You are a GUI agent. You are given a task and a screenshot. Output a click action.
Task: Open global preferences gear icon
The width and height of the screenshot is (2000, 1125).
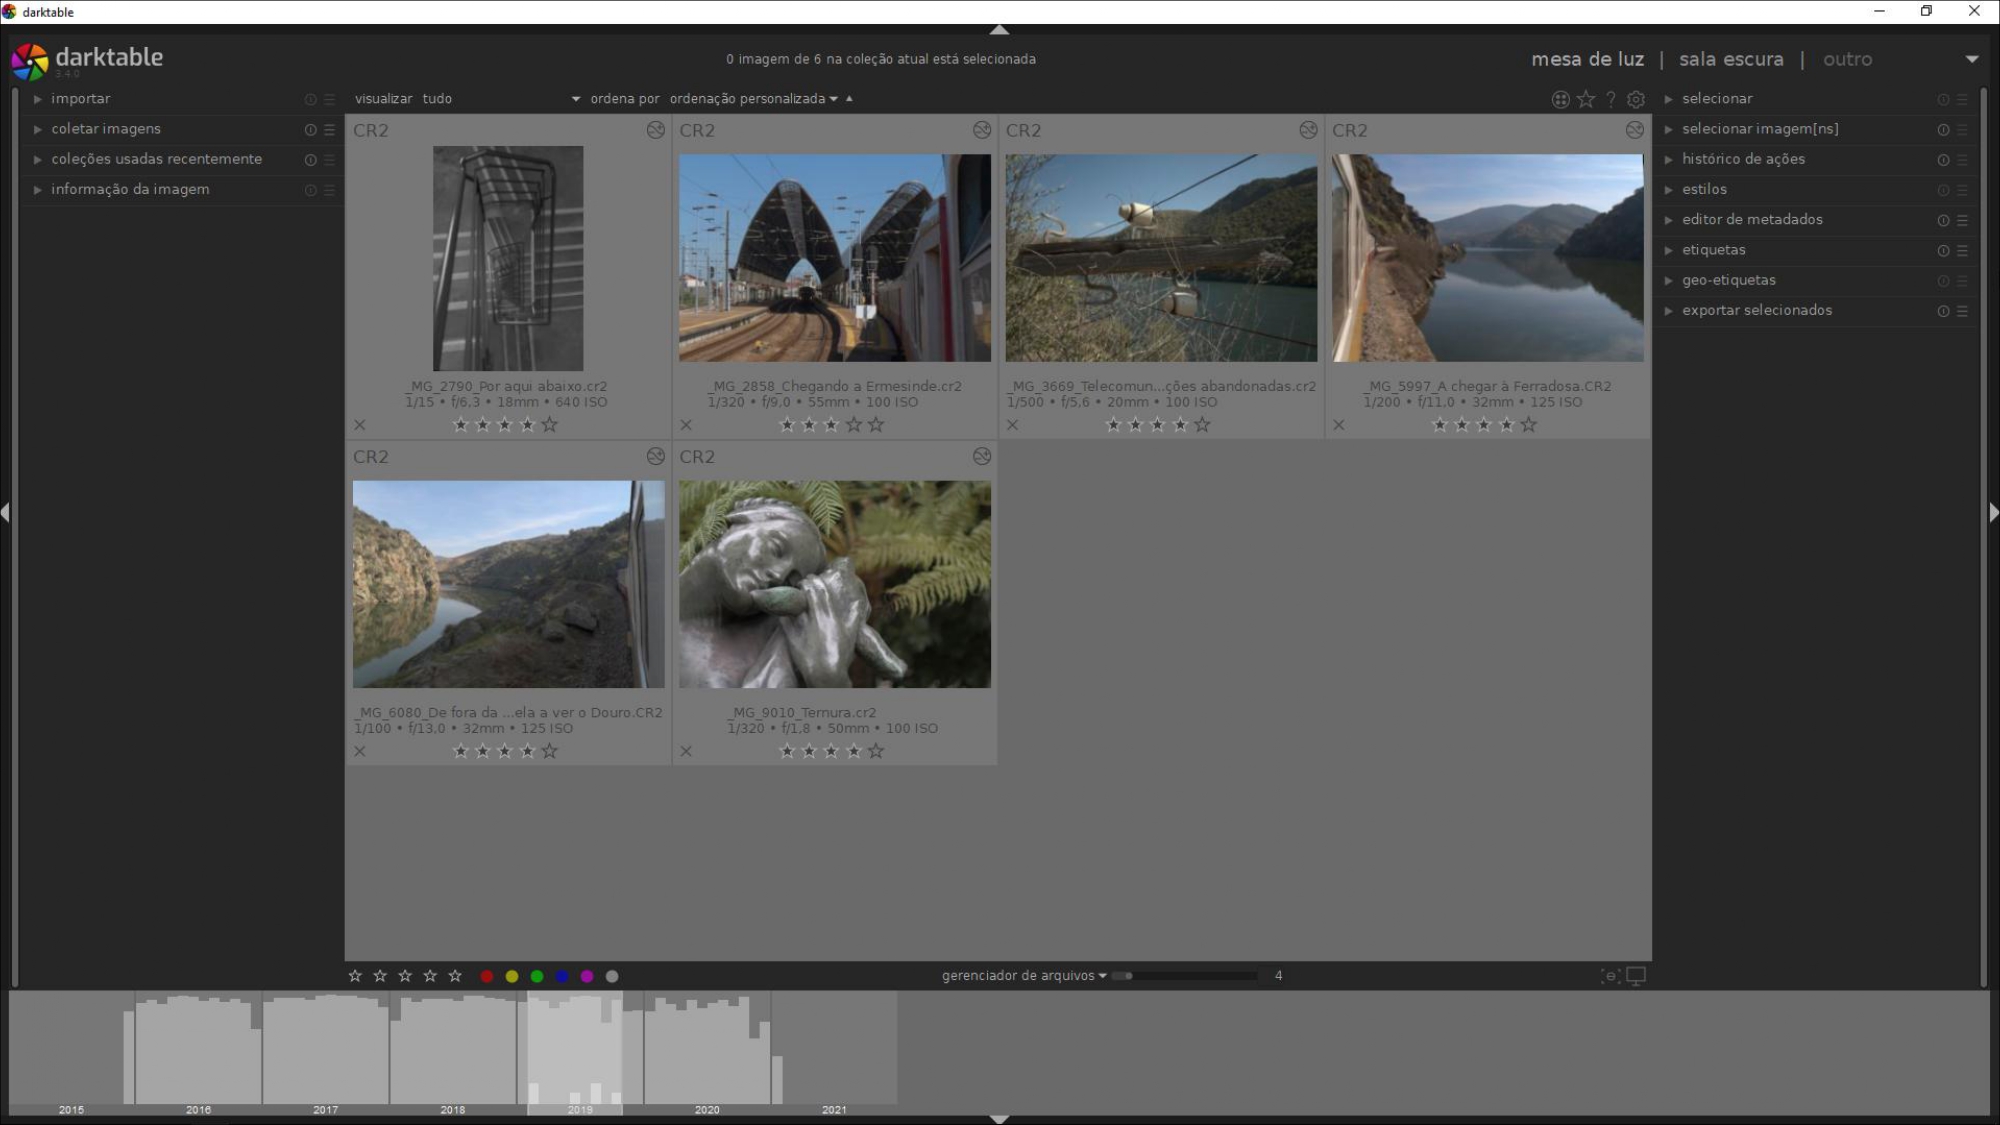click(1636, 99)
